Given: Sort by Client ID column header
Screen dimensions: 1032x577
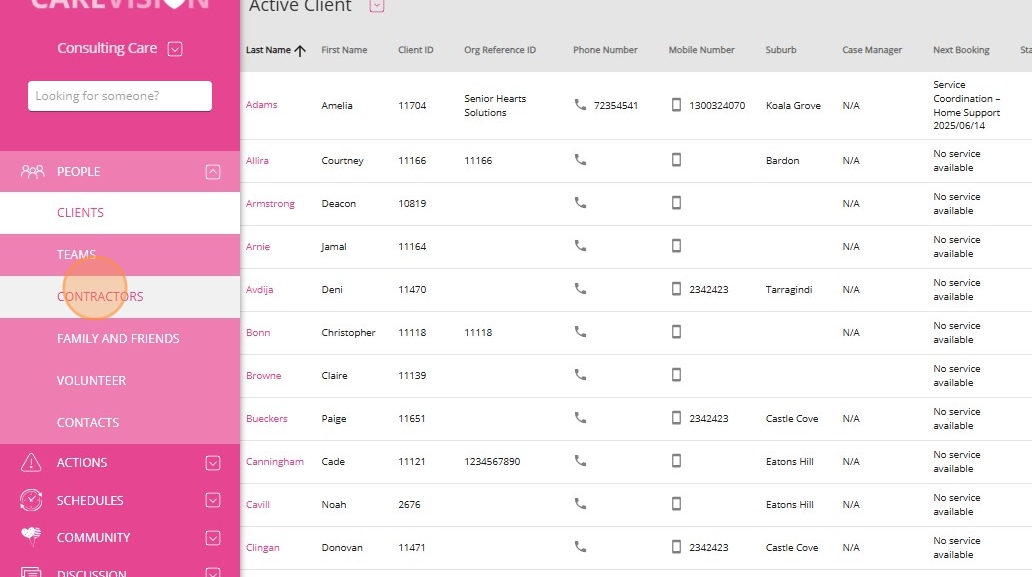Looking at the screenshot, I should coord(415,50).
